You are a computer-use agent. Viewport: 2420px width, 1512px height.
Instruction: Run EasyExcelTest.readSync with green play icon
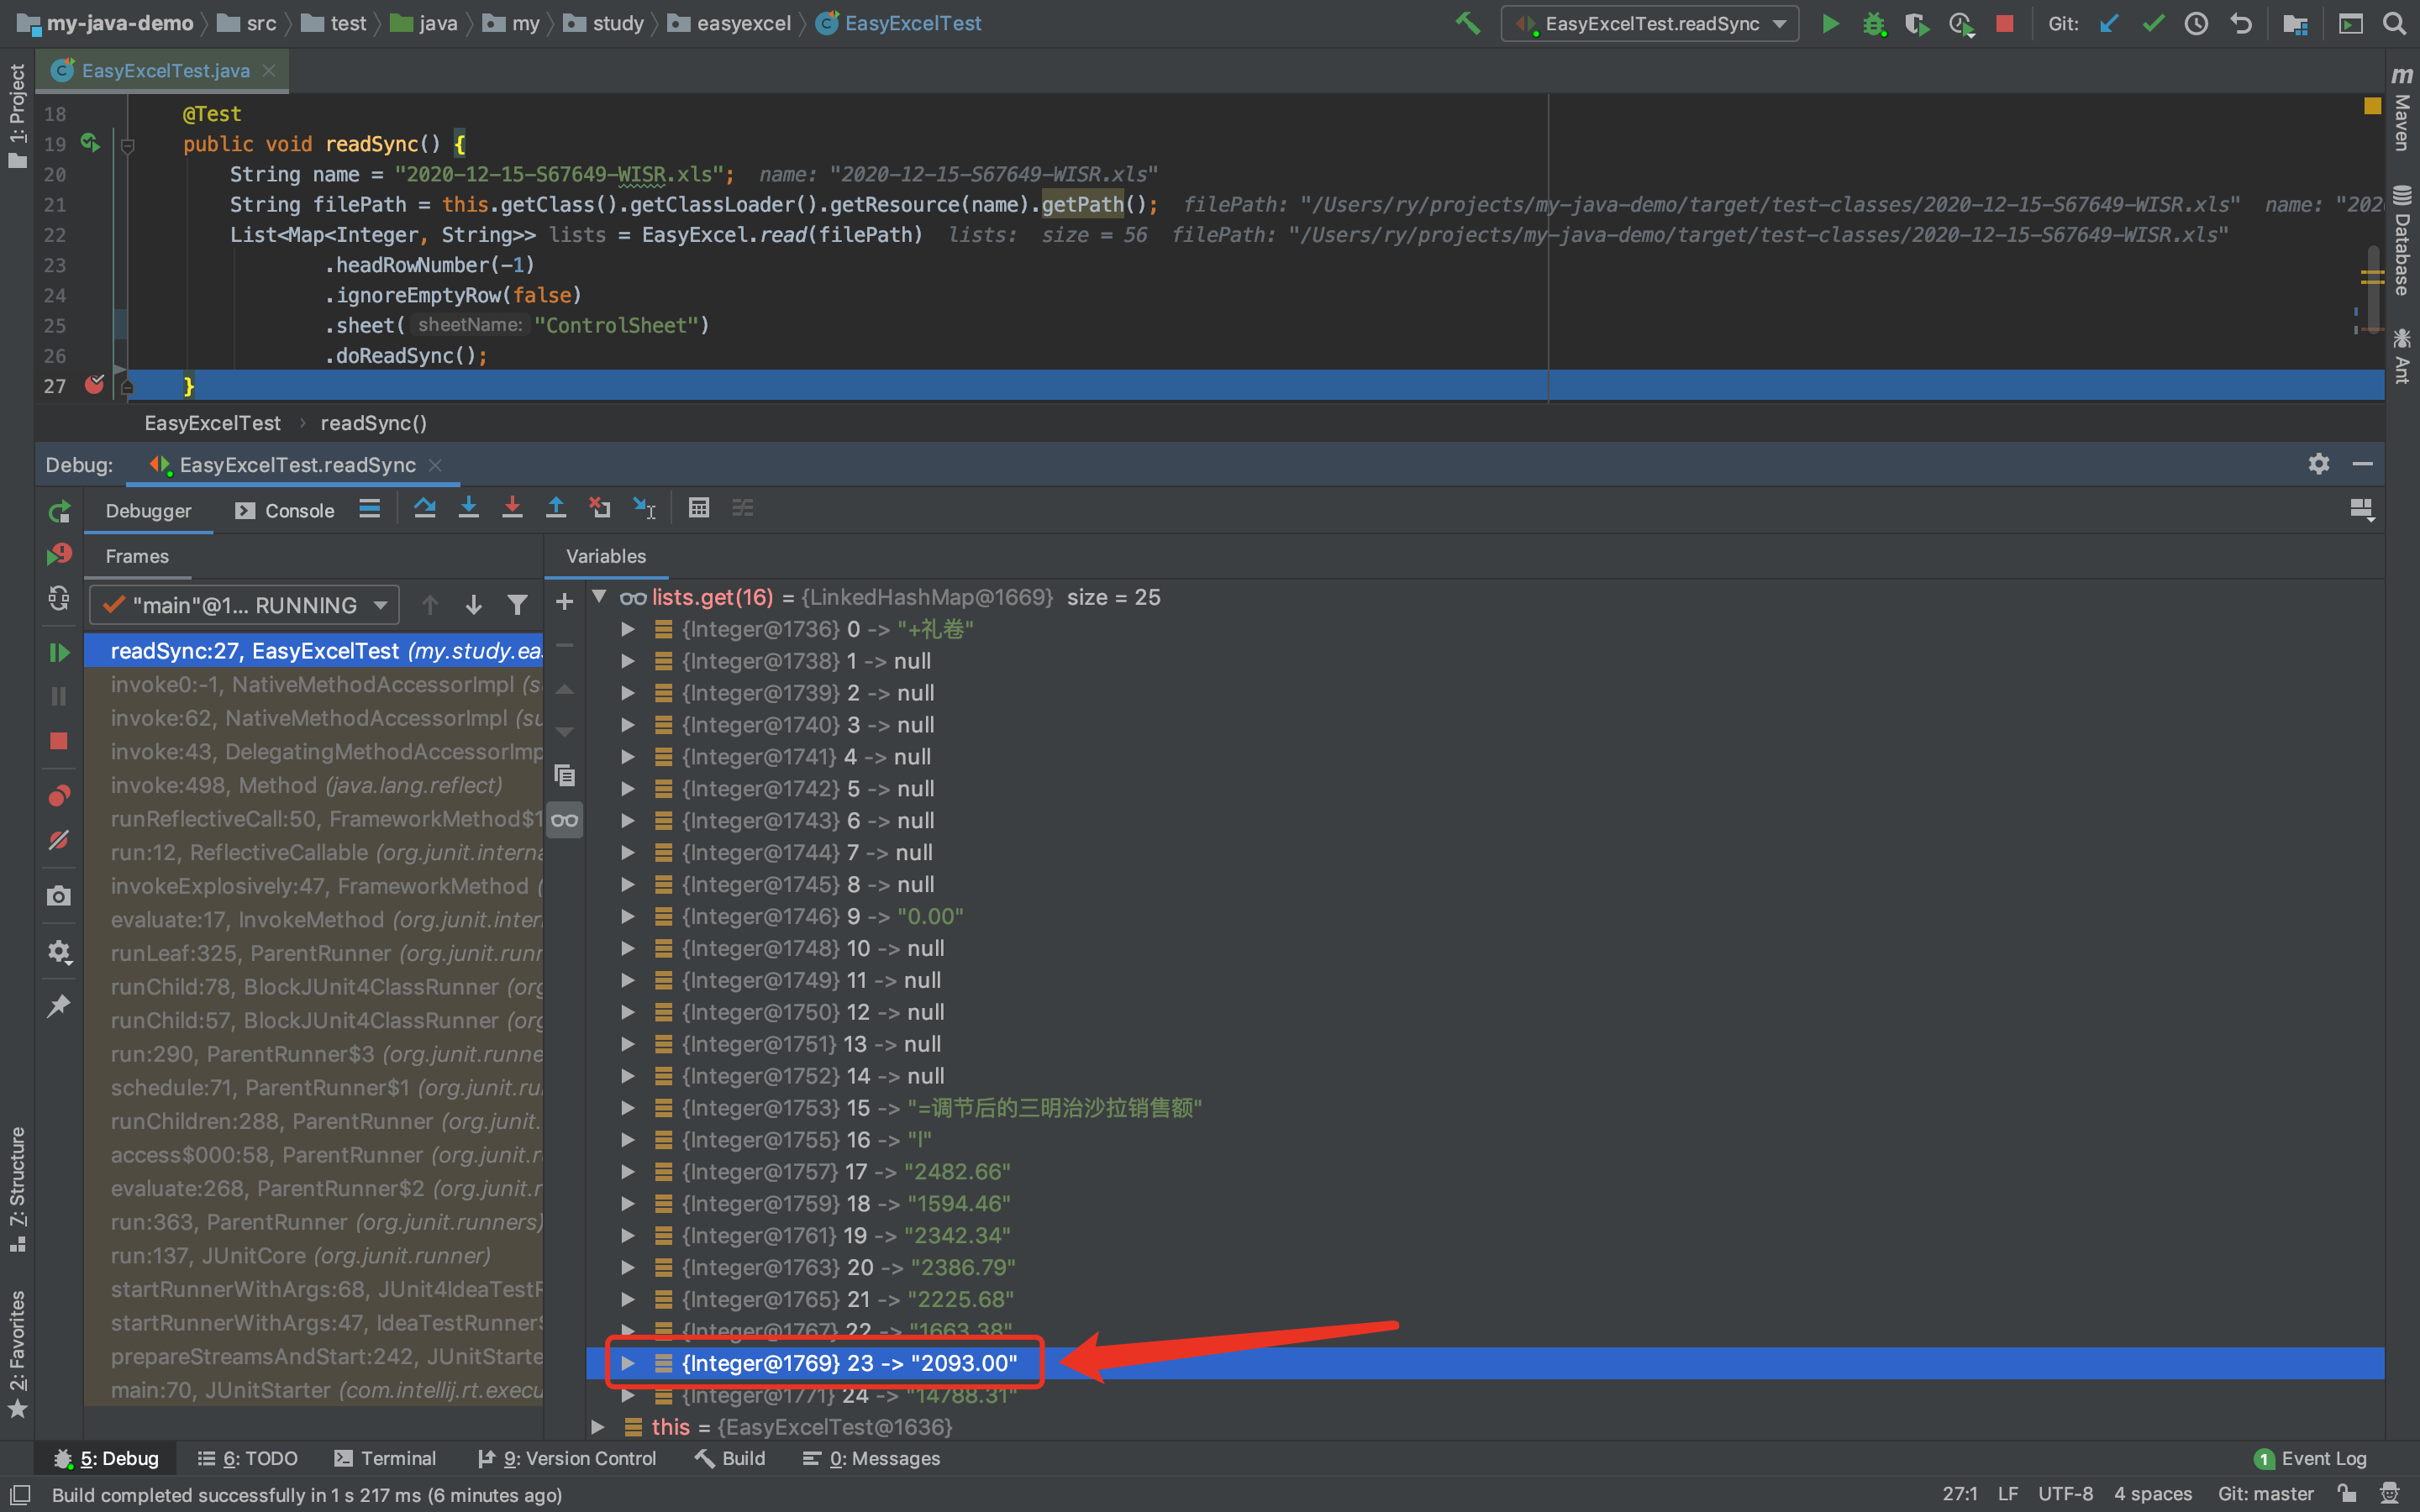click(1830, 23)
